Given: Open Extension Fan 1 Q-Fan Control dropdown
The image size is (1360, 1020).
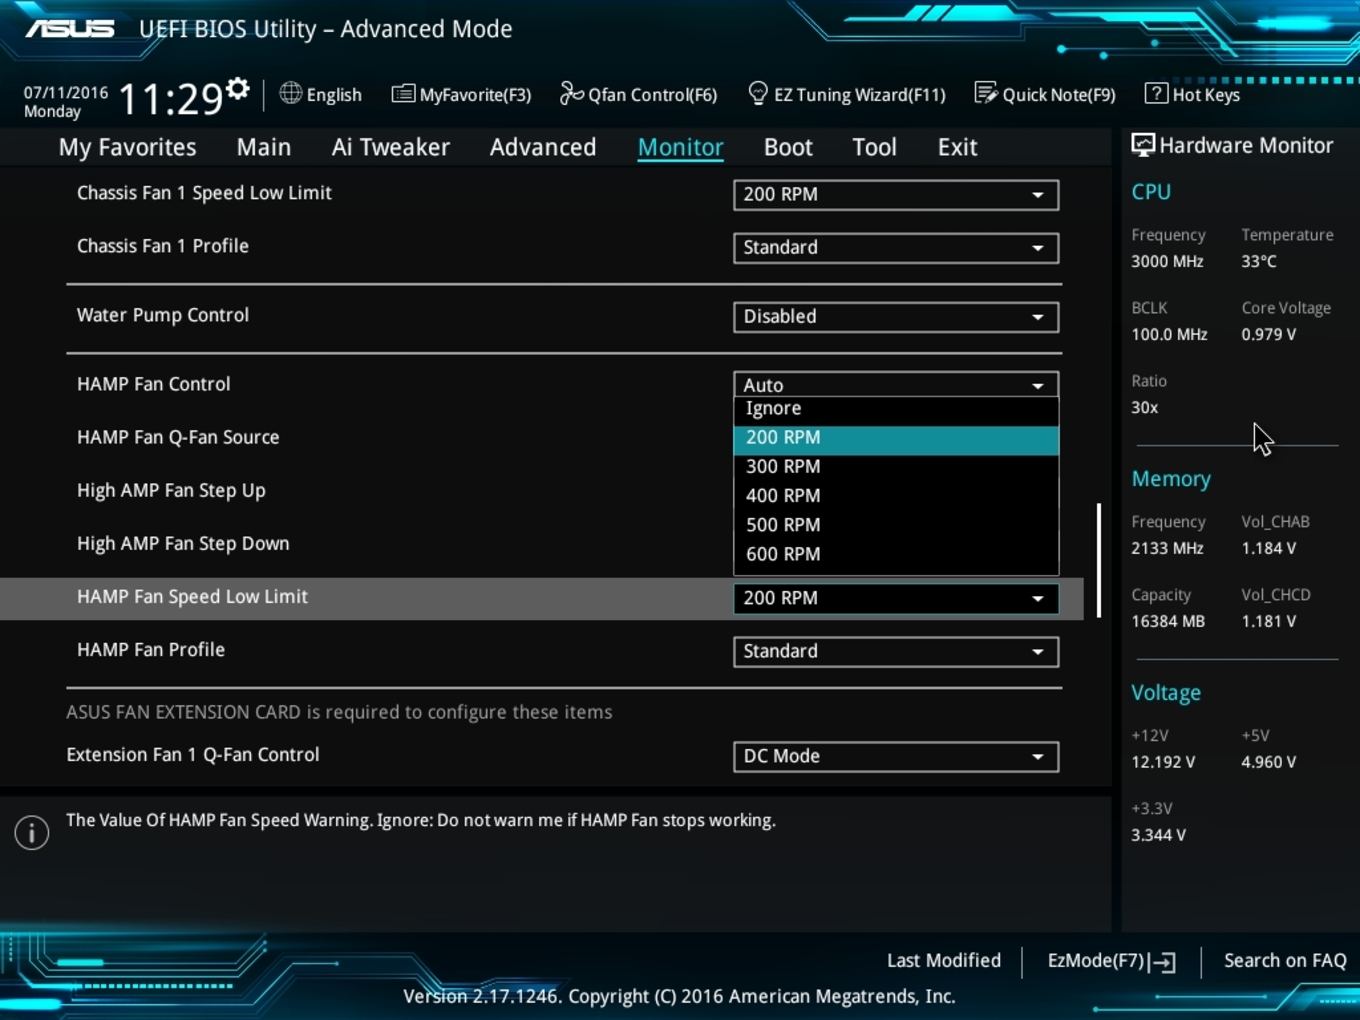Looking at the screenshot, I should click(896, 757).
